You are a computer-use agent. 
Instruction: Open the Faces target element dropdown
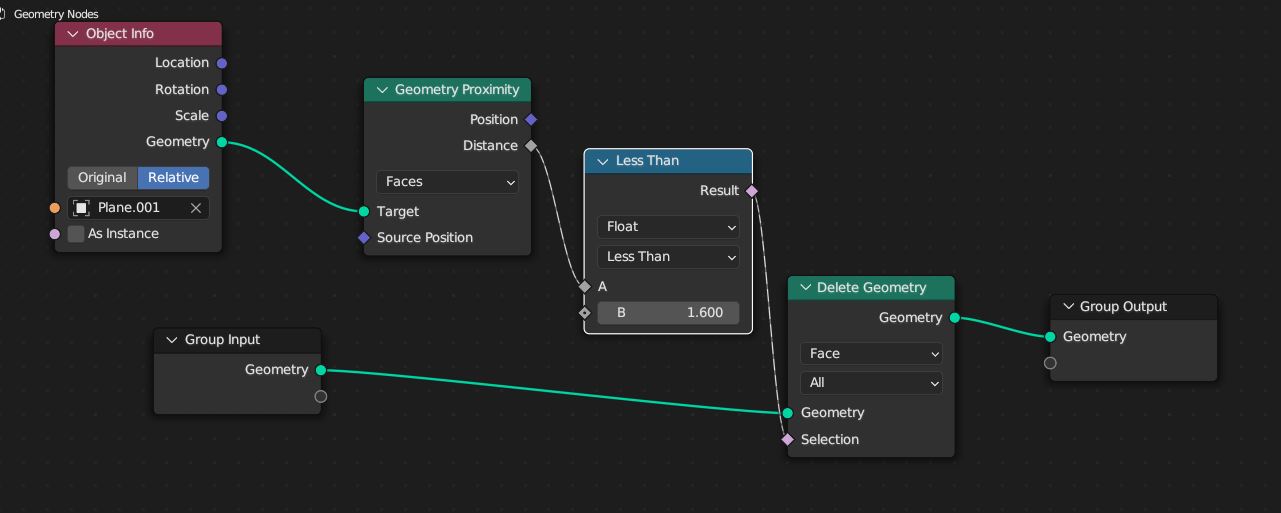pyautogui.click(x=447, y=182)
